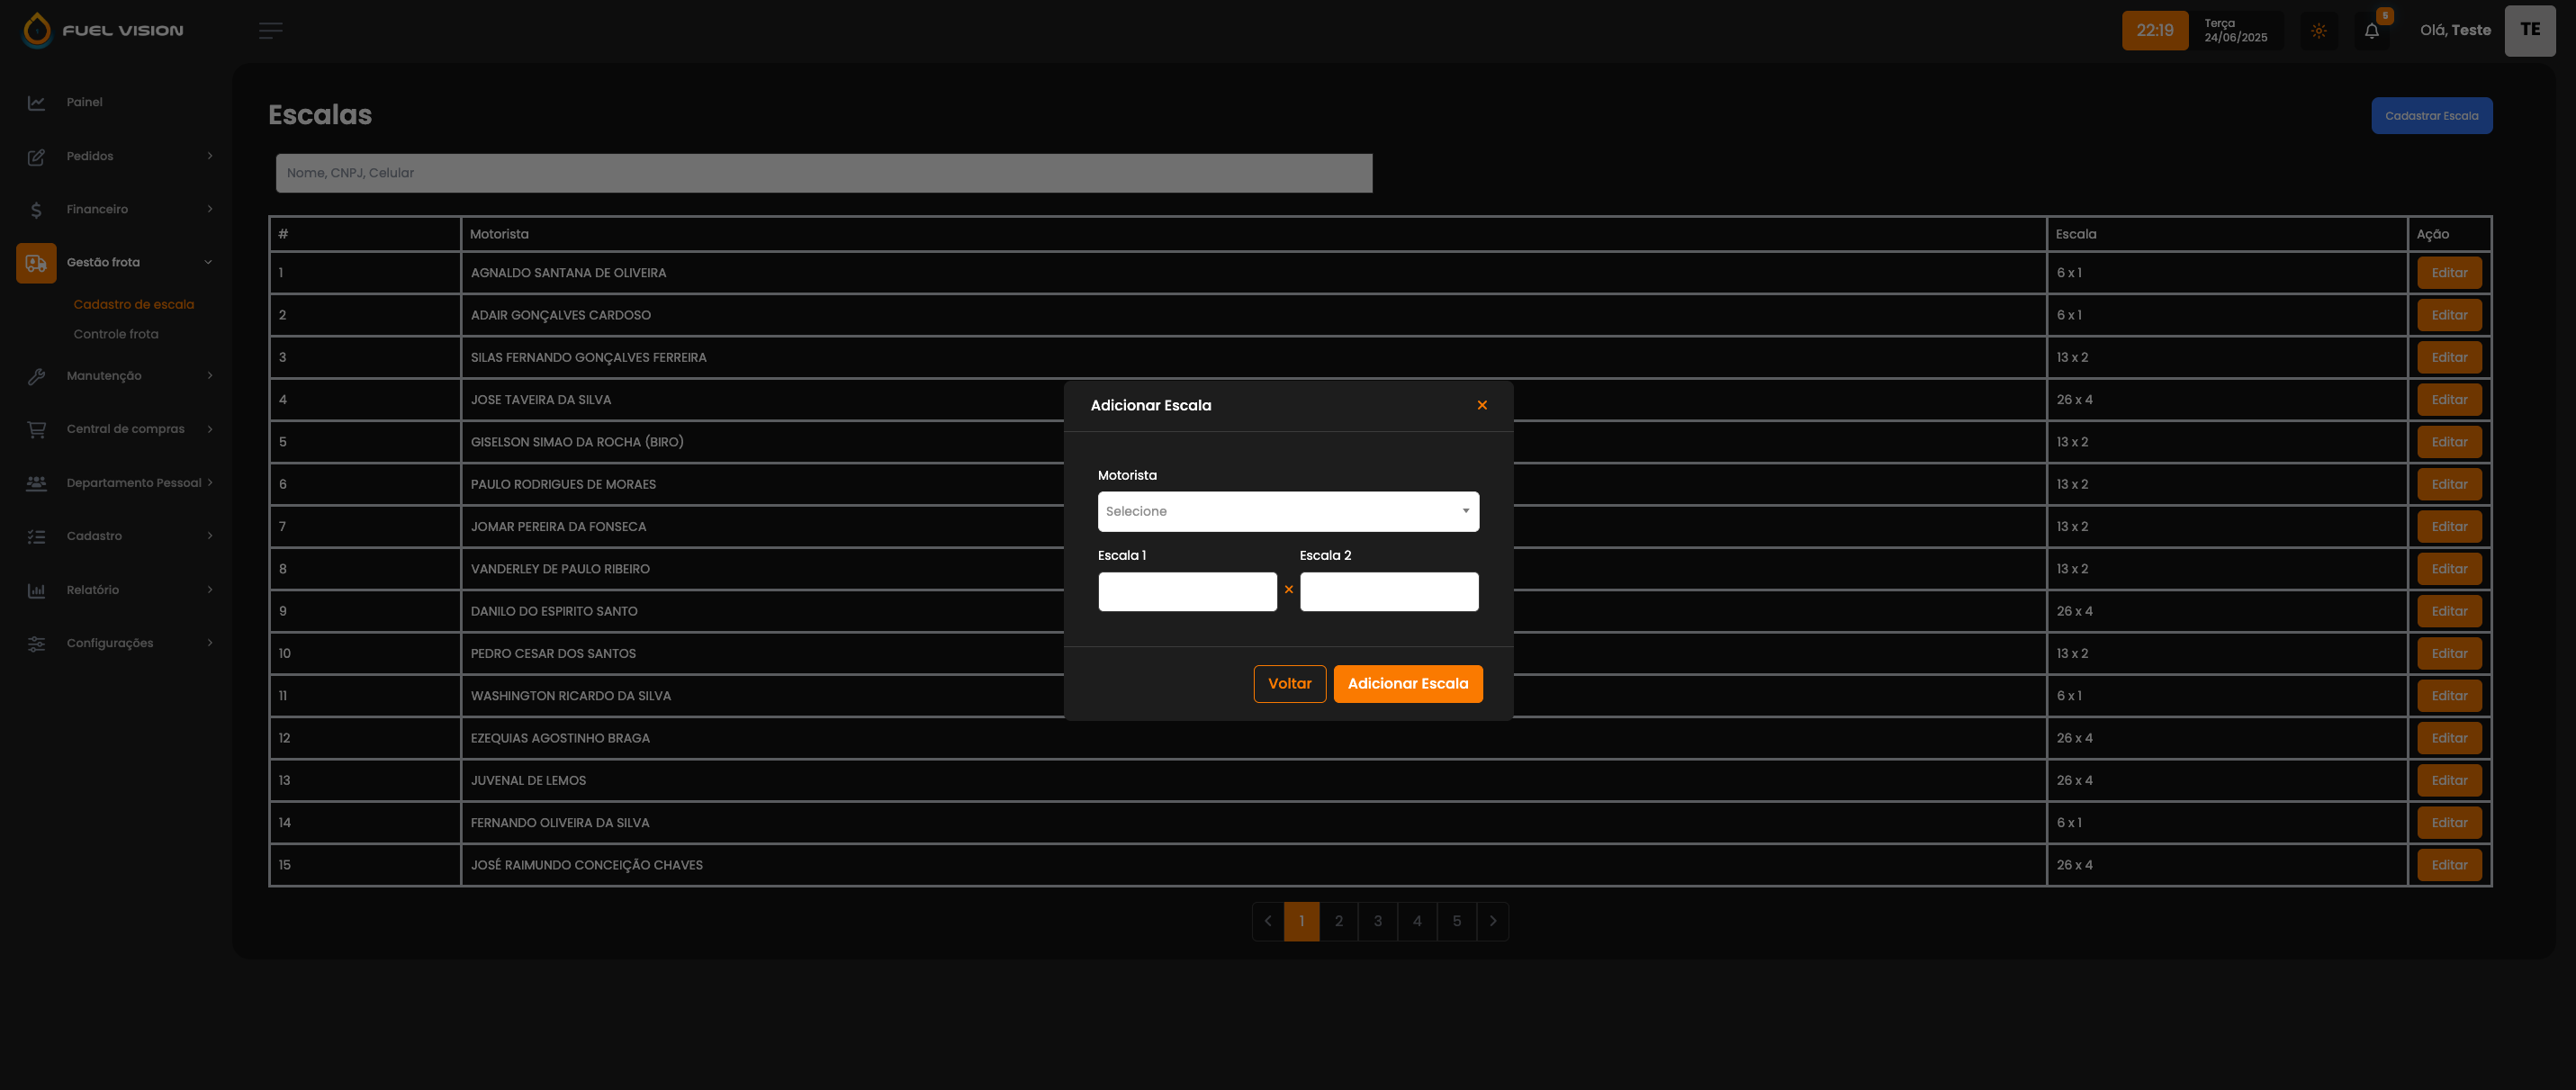The width and height of the screenshot is (2576, 1090).
Task: Click the Manutenção wrench icon
Action: click(x=36, y=376)
